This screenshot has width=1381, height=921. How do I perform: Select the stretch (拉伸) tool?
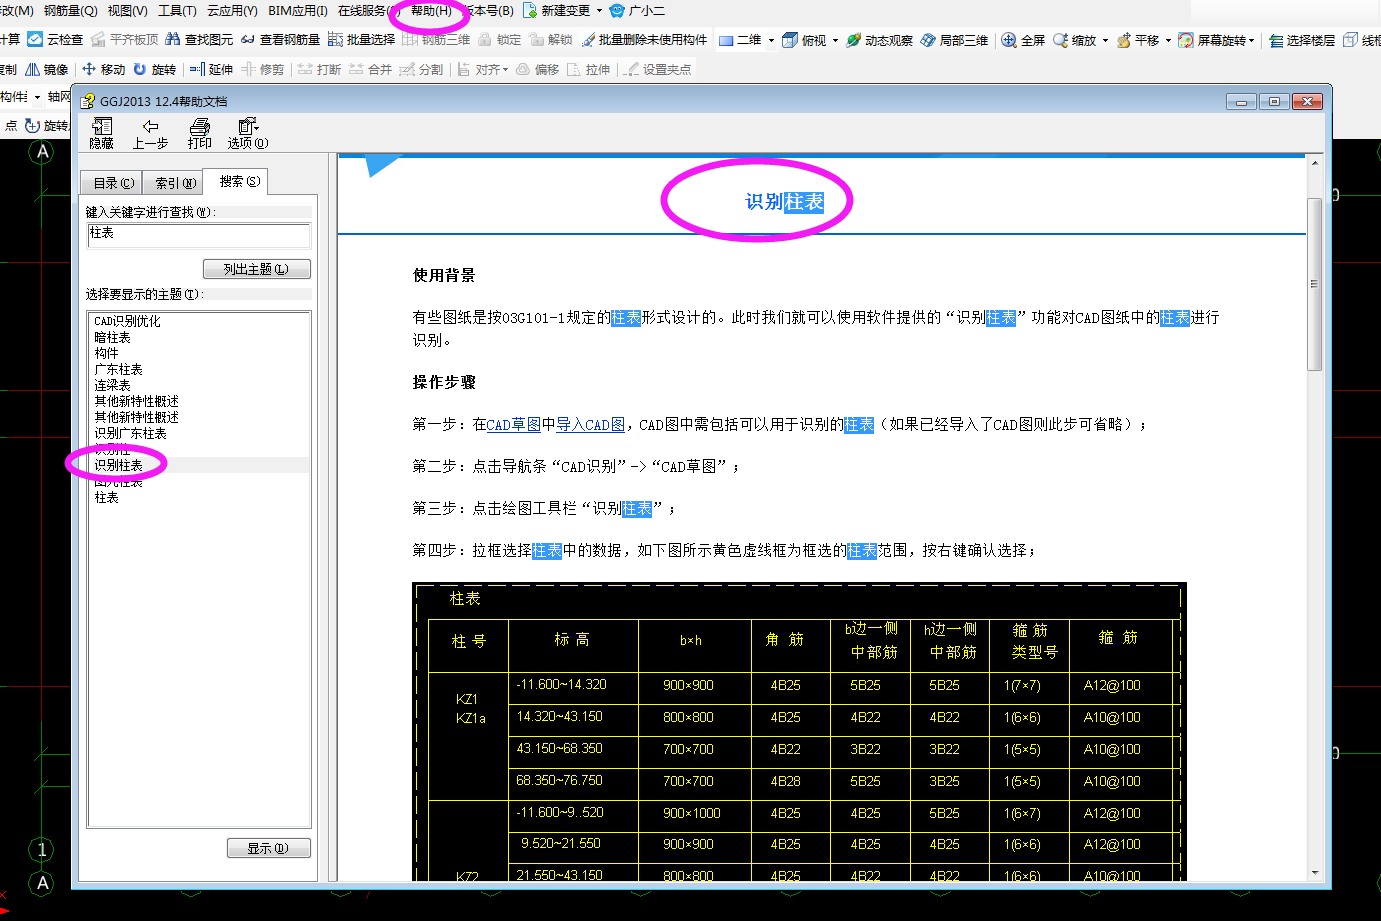point(588,69)
